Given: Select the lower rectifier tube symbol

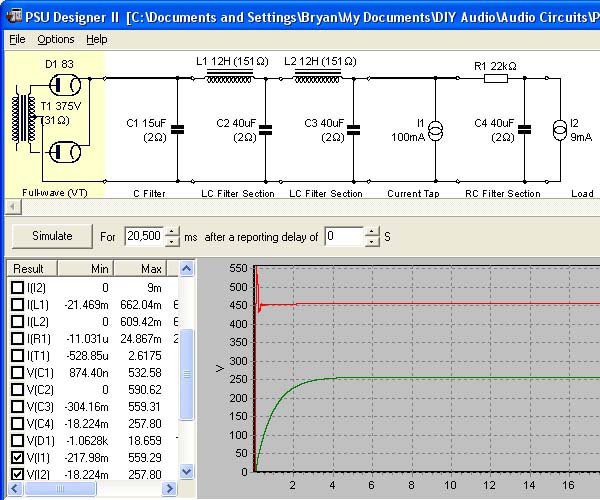Looking at the screenshot, I should (65, 152).
